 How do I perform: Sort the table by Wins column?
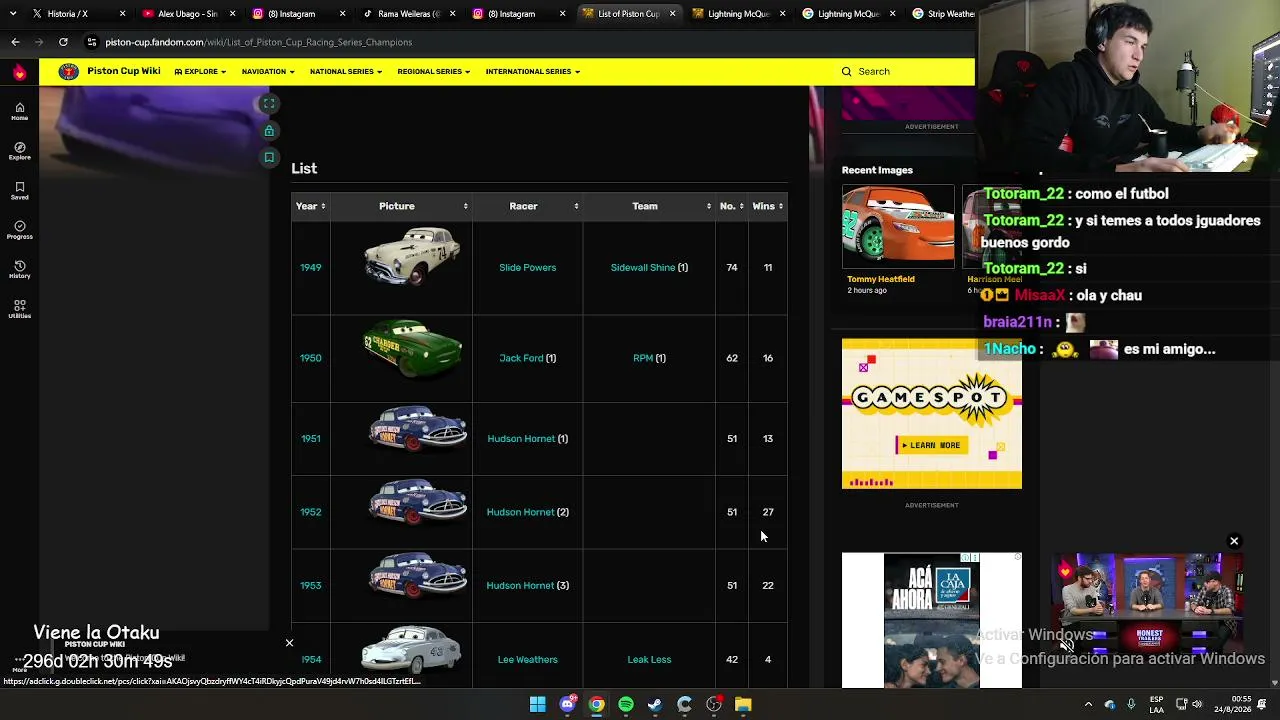click(768, 206)
